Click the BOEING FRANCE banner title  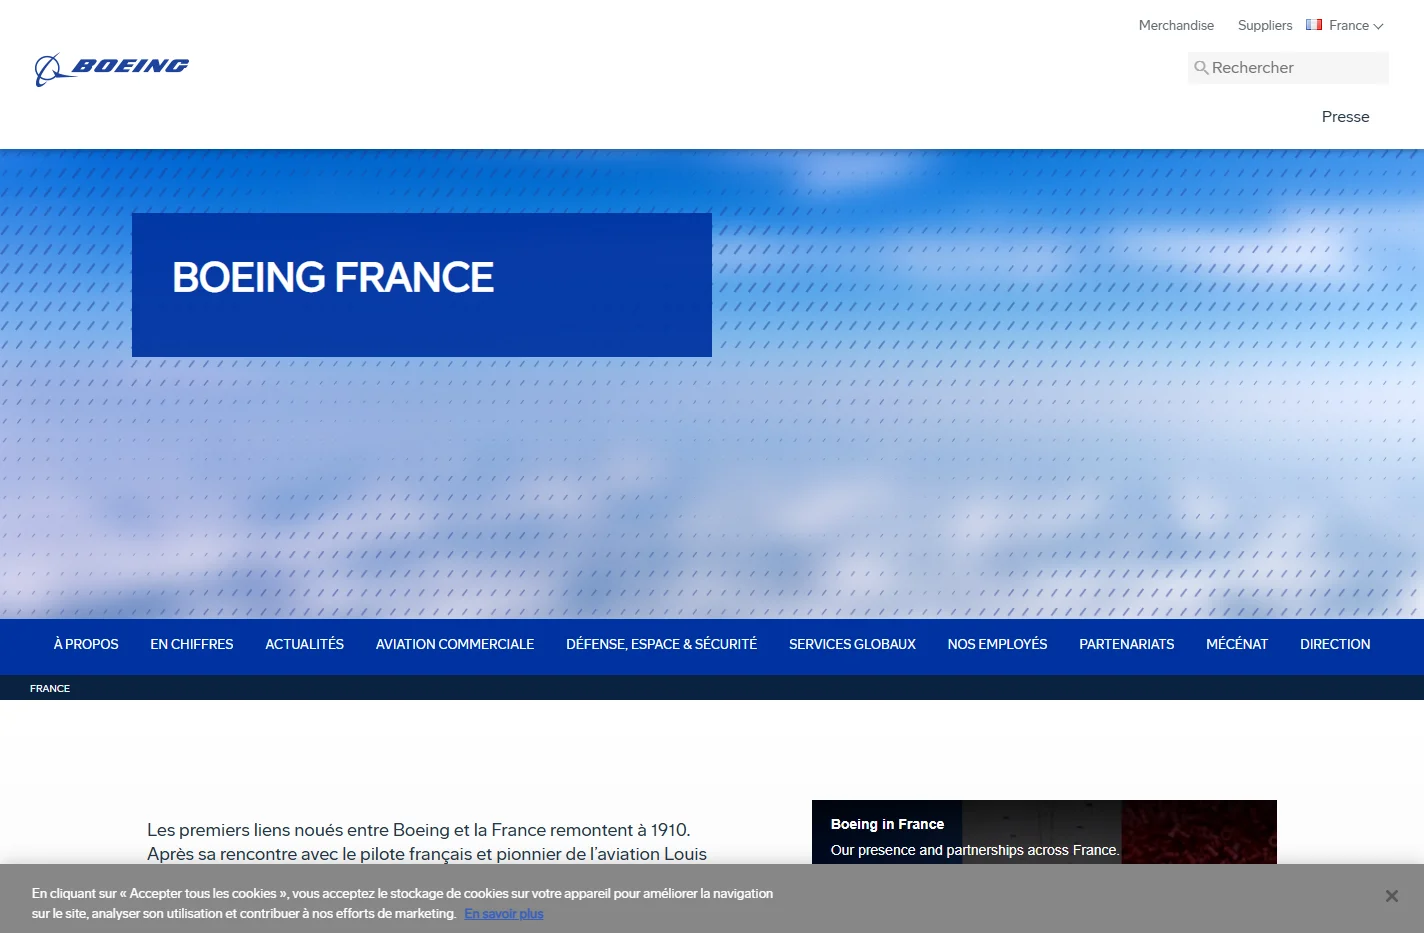[333, 278]
